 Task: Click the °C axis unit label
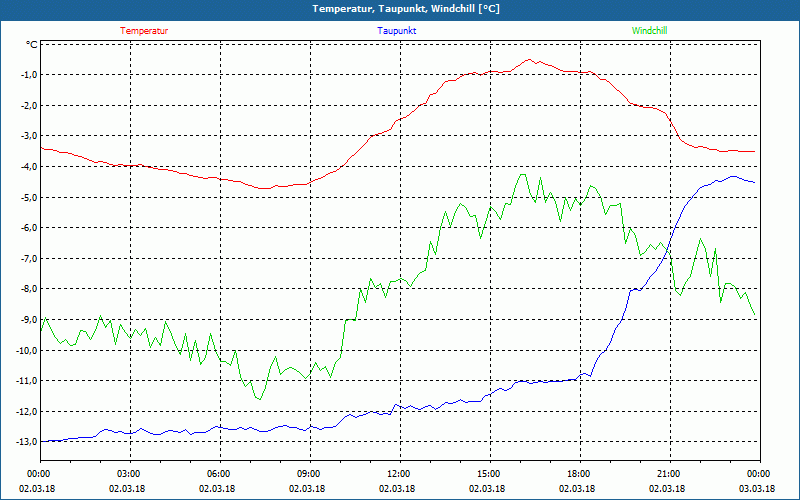coord(32,45)
